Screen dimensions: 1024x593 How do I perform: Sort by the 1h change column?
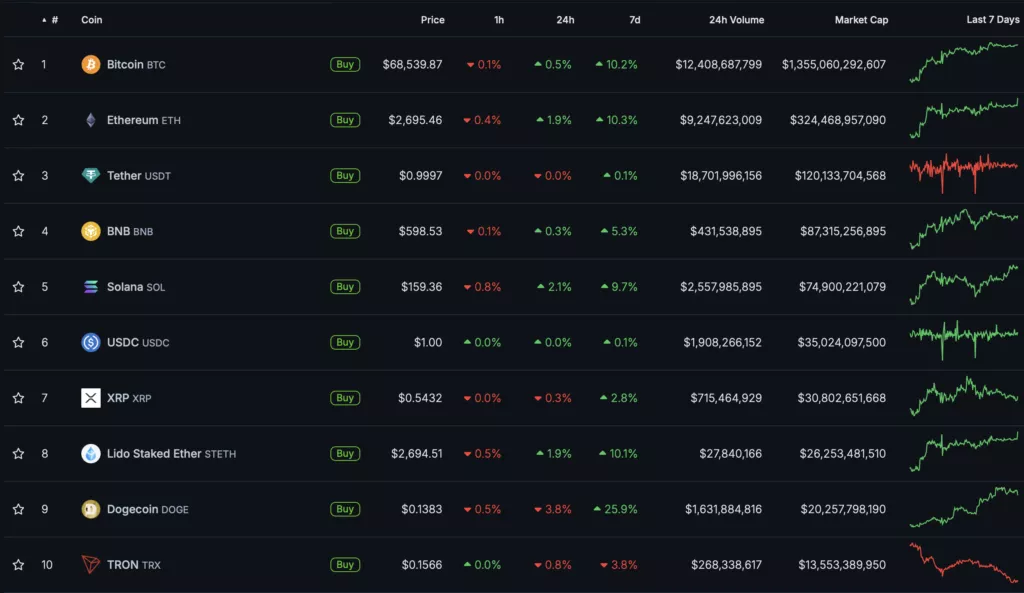[499, 20]
